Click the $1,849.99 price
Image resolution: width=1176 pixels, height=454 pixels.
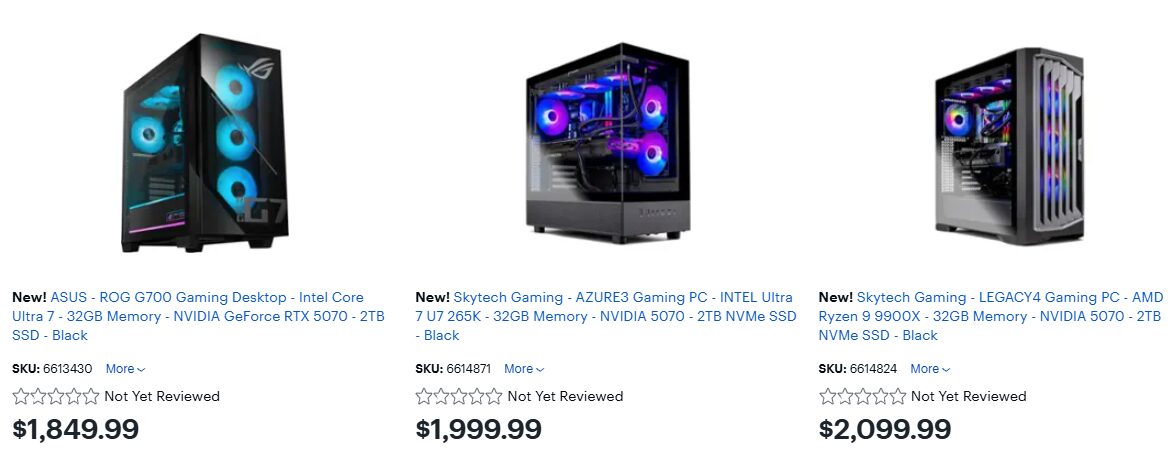point(76,430)
